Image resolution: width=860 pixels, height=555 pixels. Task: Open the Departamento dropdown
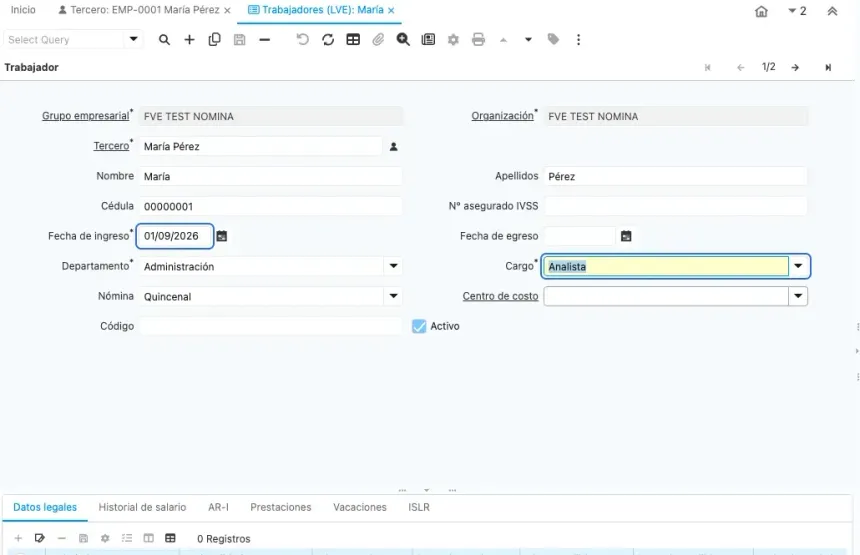coord(393,266)
